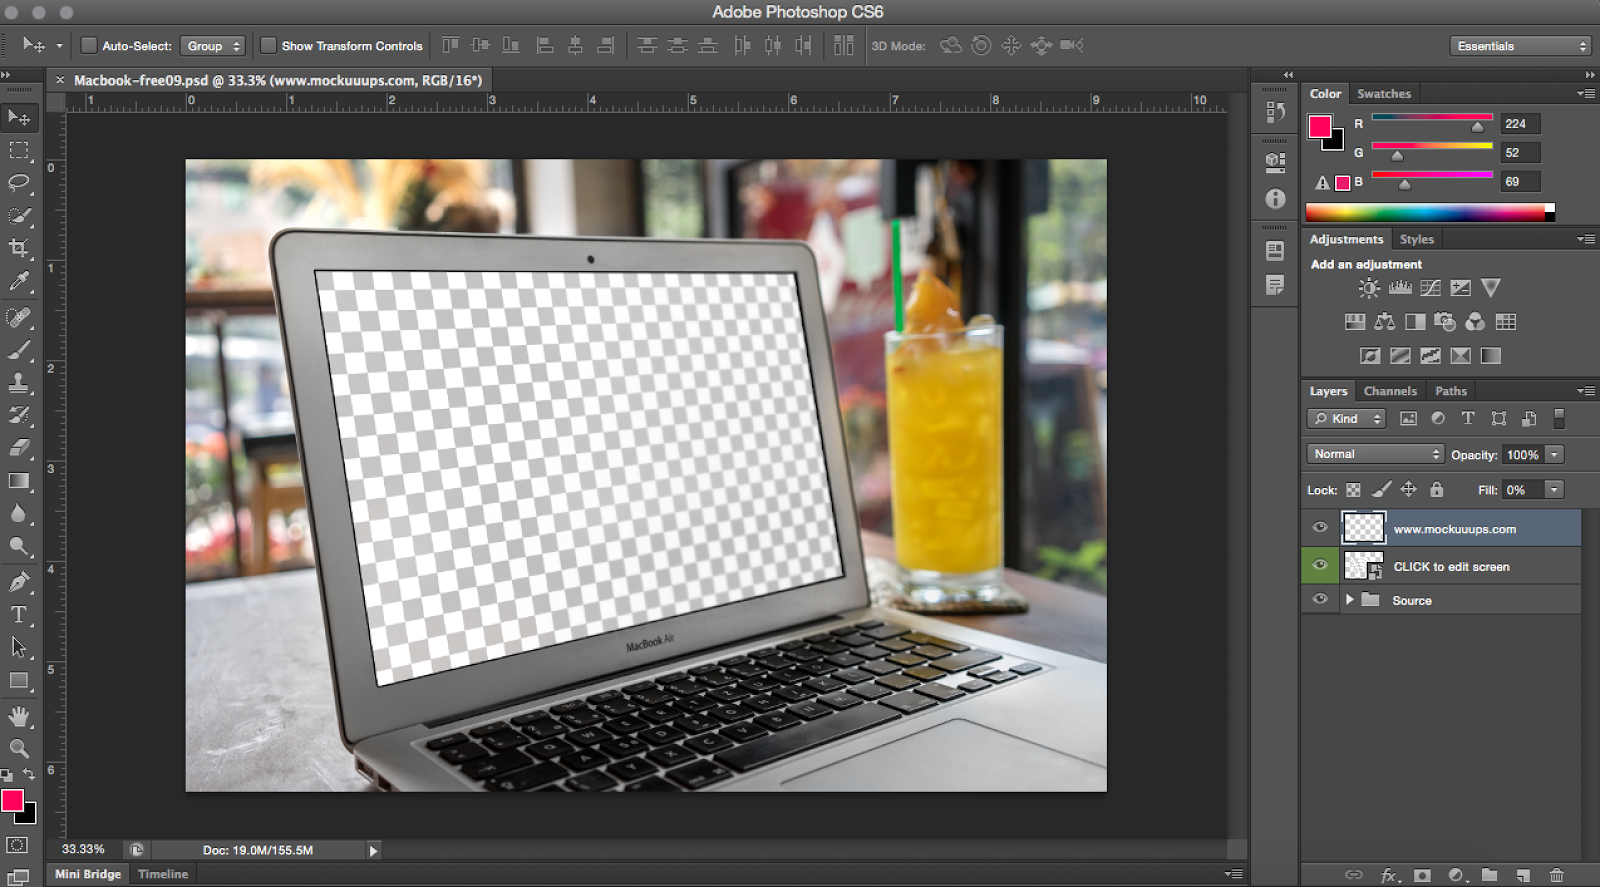Select the Hand tool
The width and height of the screenshot is (1600, 887).
[x=19, y=716]
